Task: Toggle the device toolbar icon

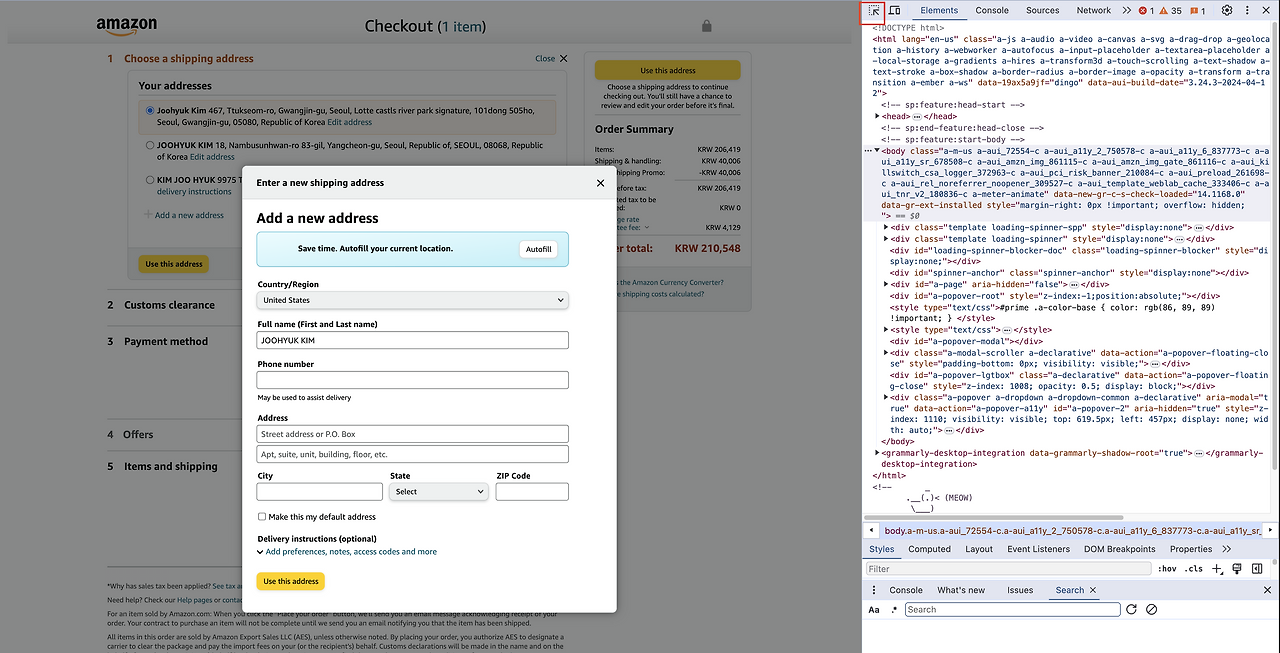Action: [895, 10]
